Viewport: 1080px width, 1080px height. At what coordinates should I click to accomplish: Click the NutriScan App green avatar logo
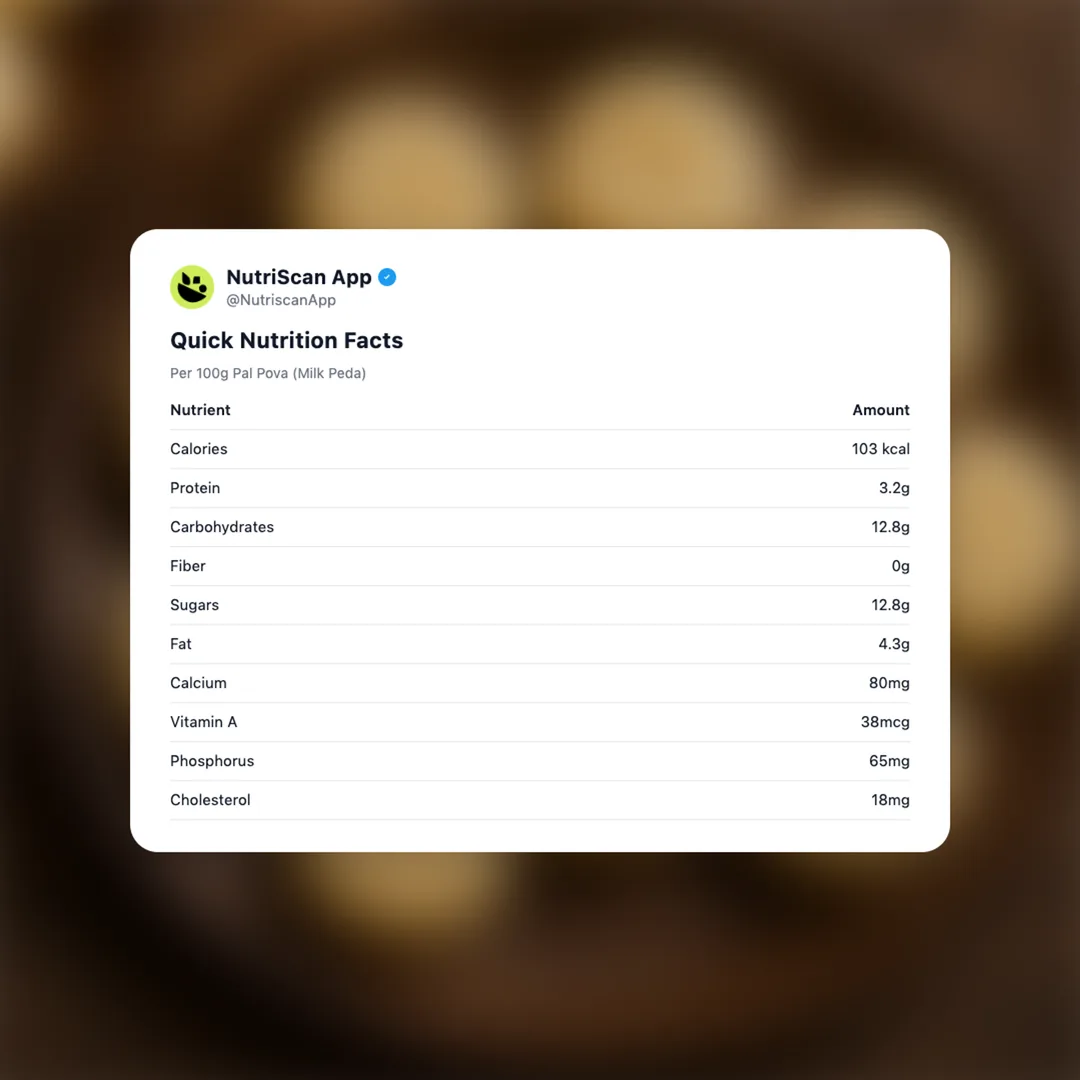[x=192, y=287]
